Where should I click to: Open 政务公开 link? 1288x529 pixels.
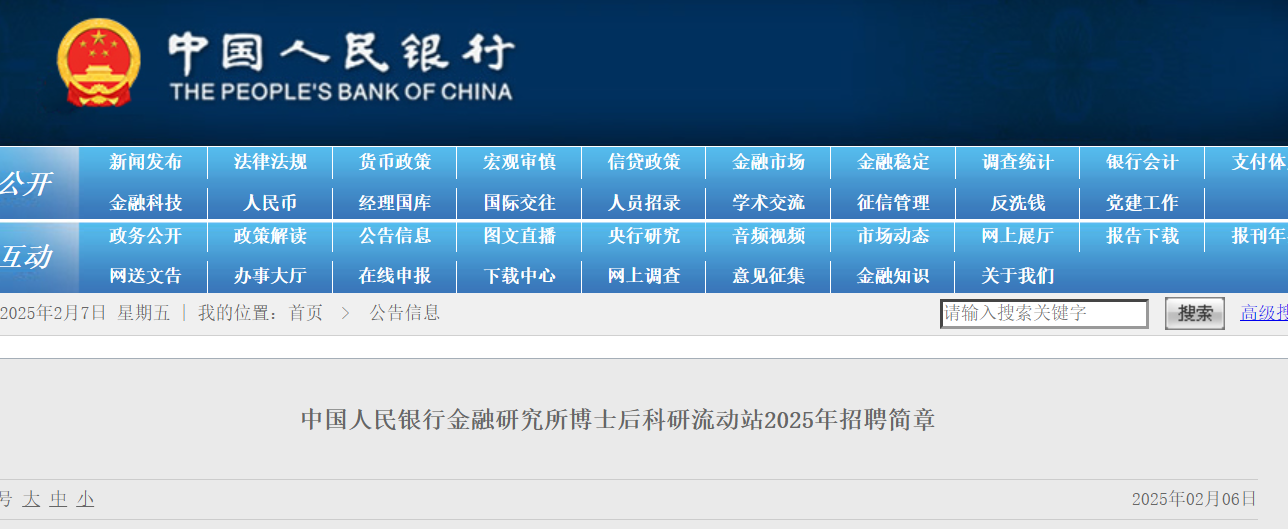coord(146,236)
